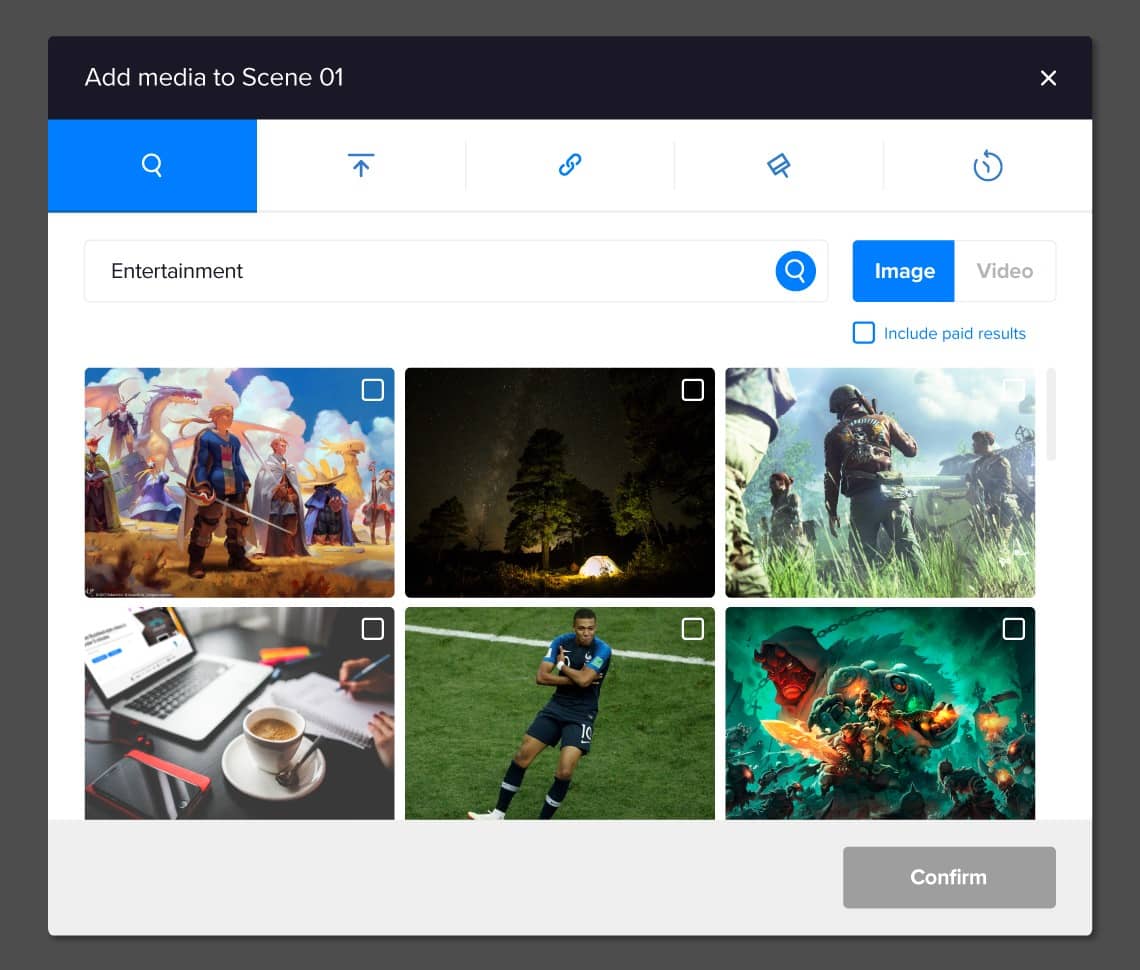Select the soccer player on grass thumbnail
Image resolution: width=1140 pixels, height=970 pixels.
560,714
